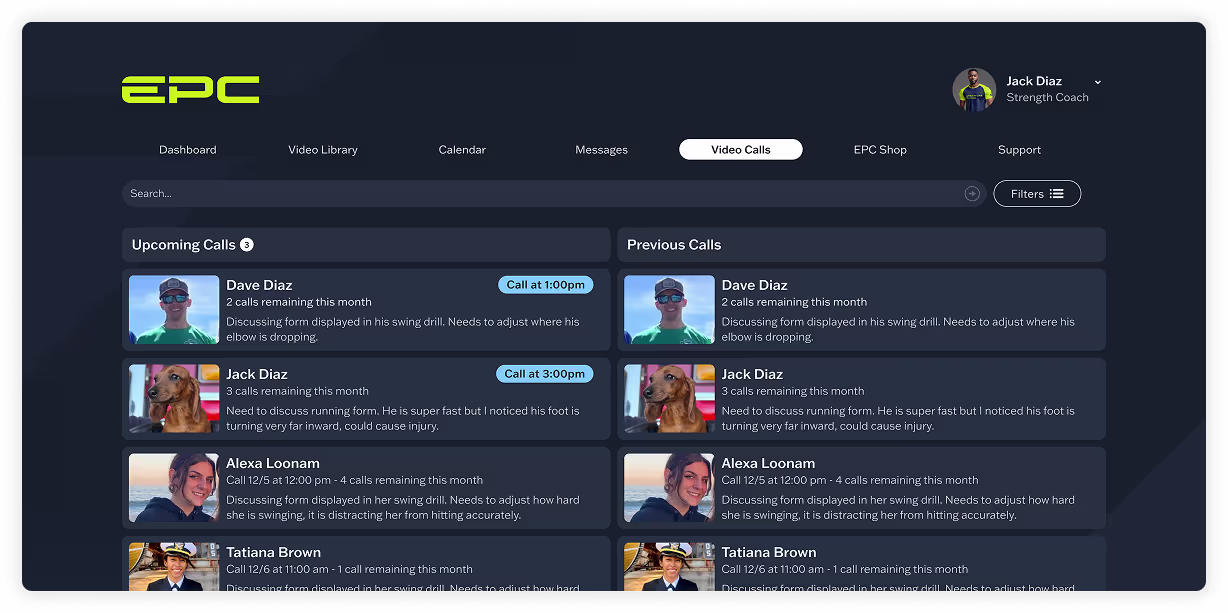
Task: Open Alexa Loonam's upcoming call entry
Action: [366, 488]
